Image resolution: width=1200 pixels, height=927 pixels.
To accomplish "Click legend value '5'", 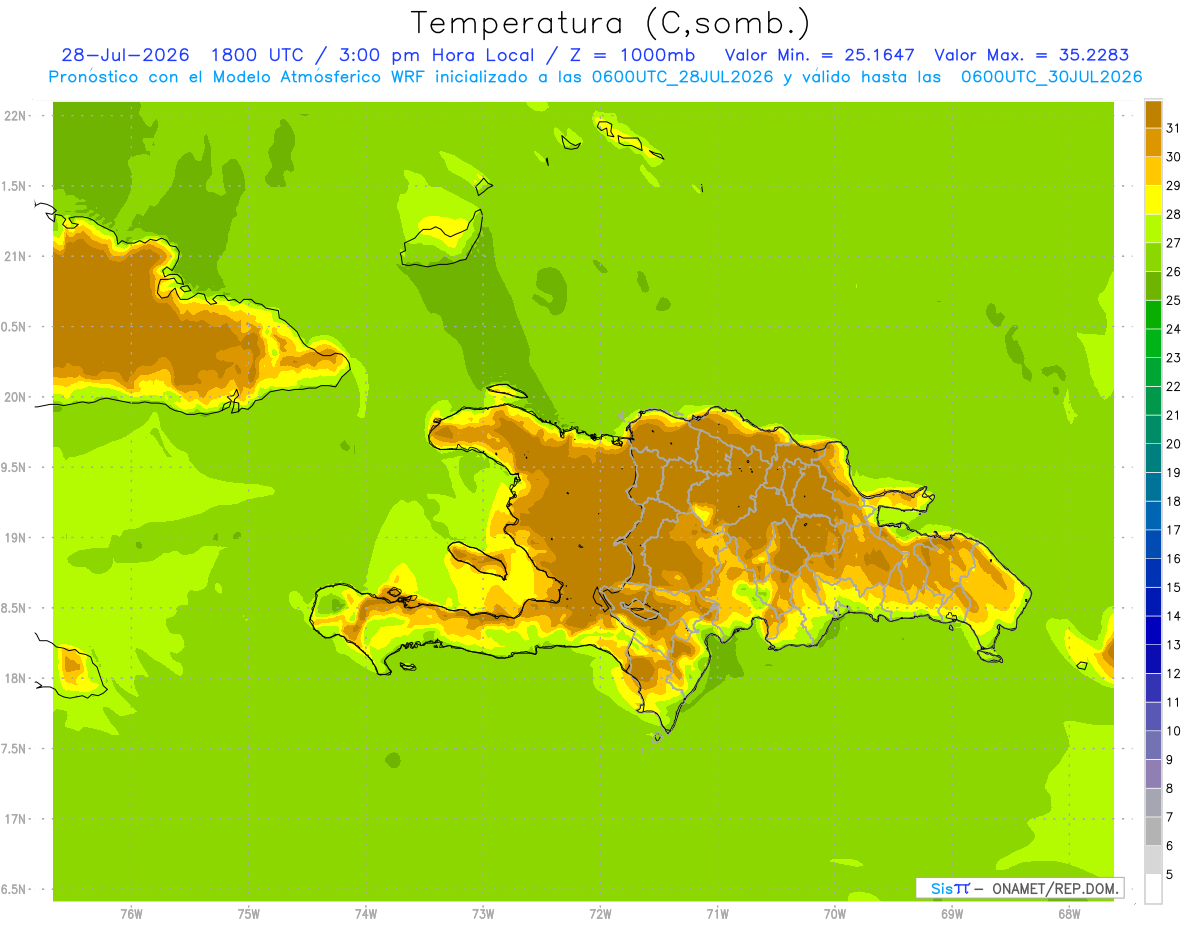I will click(1170, 874).
